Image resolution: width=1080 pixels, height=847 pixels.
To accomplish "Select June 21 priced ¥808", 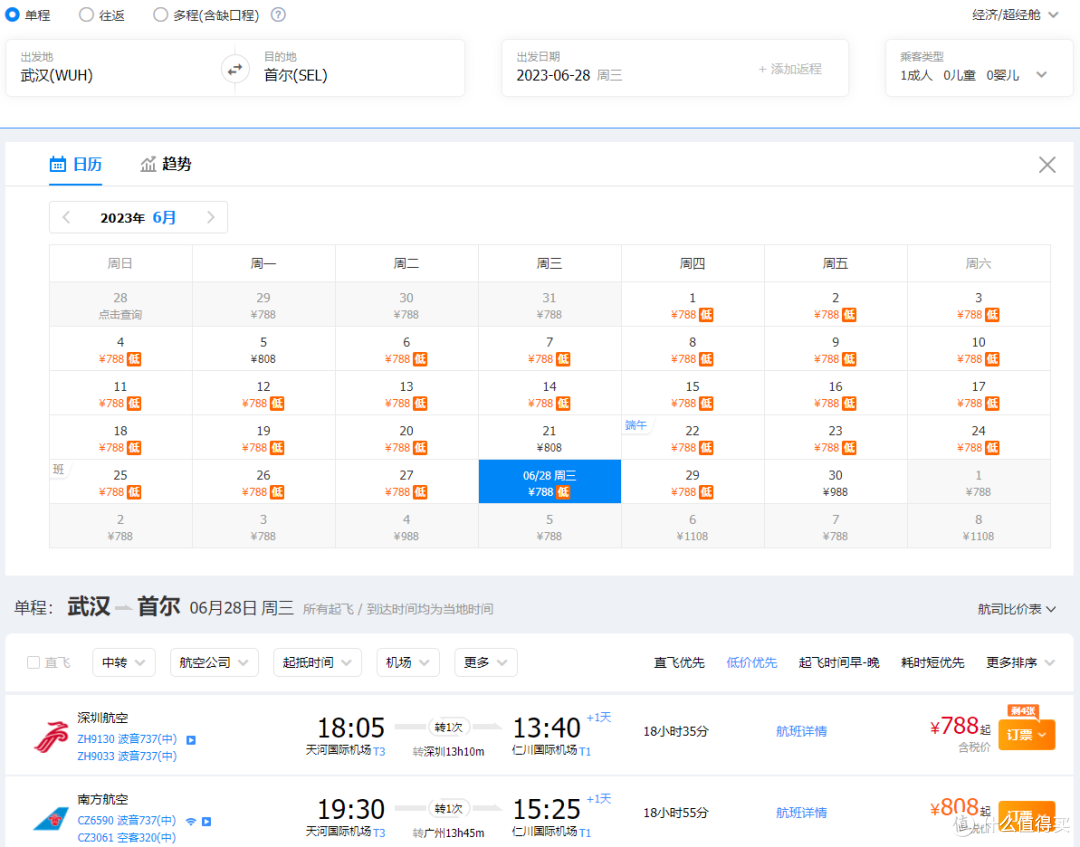I will (x=550, y=437).
